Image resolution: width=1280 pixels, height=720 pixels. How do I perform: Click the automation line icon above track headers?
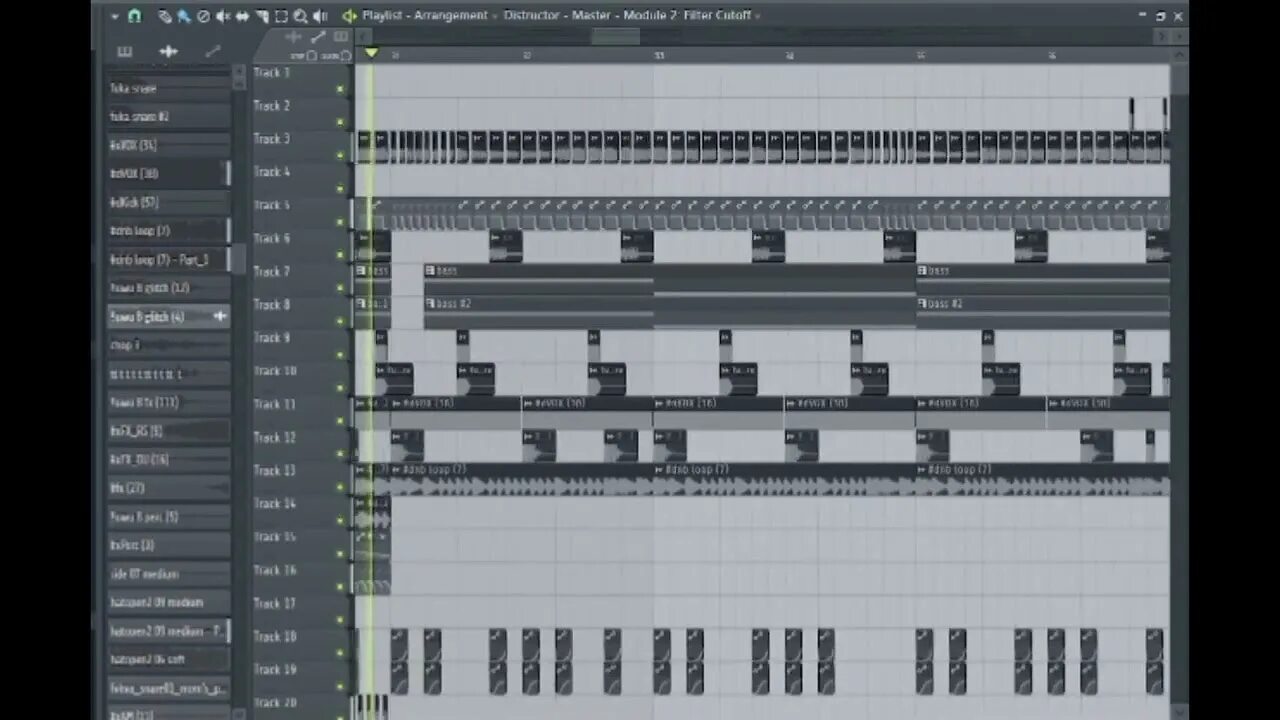(x=317, y=37)
